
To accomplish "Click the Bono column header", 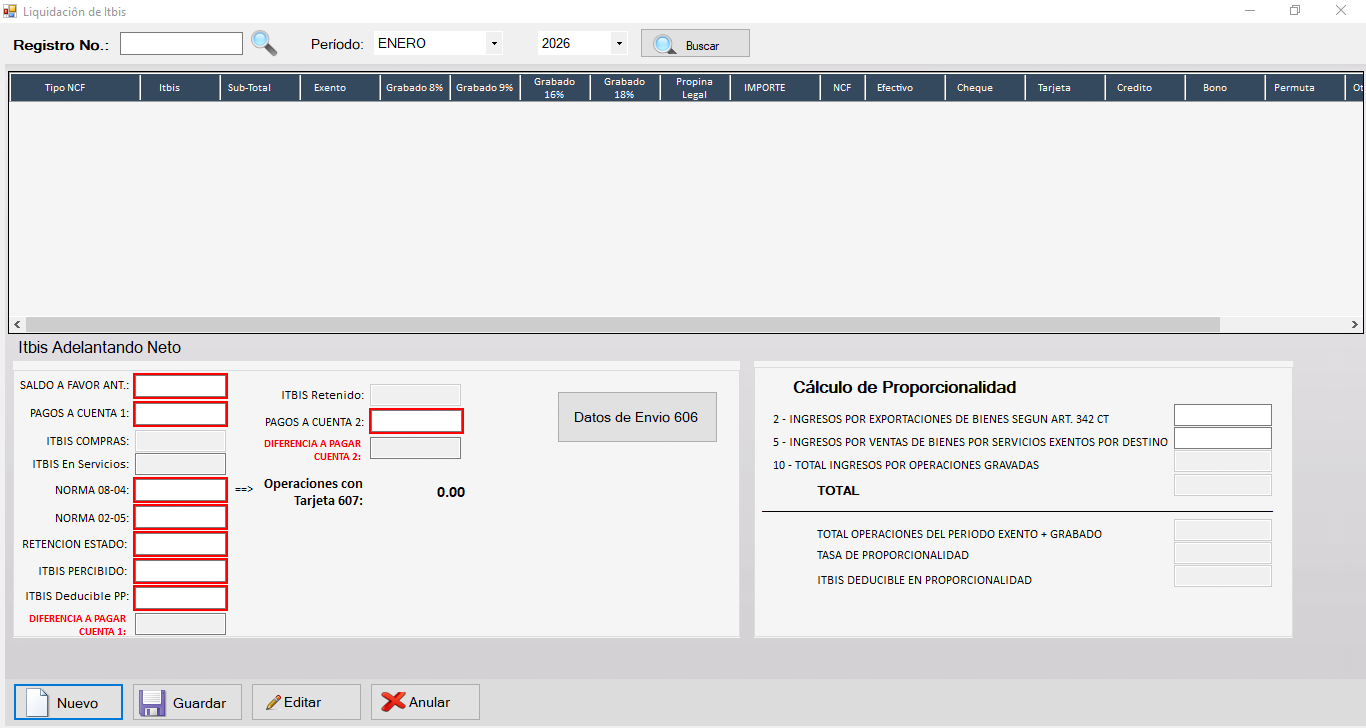I will click(1225, 88).
